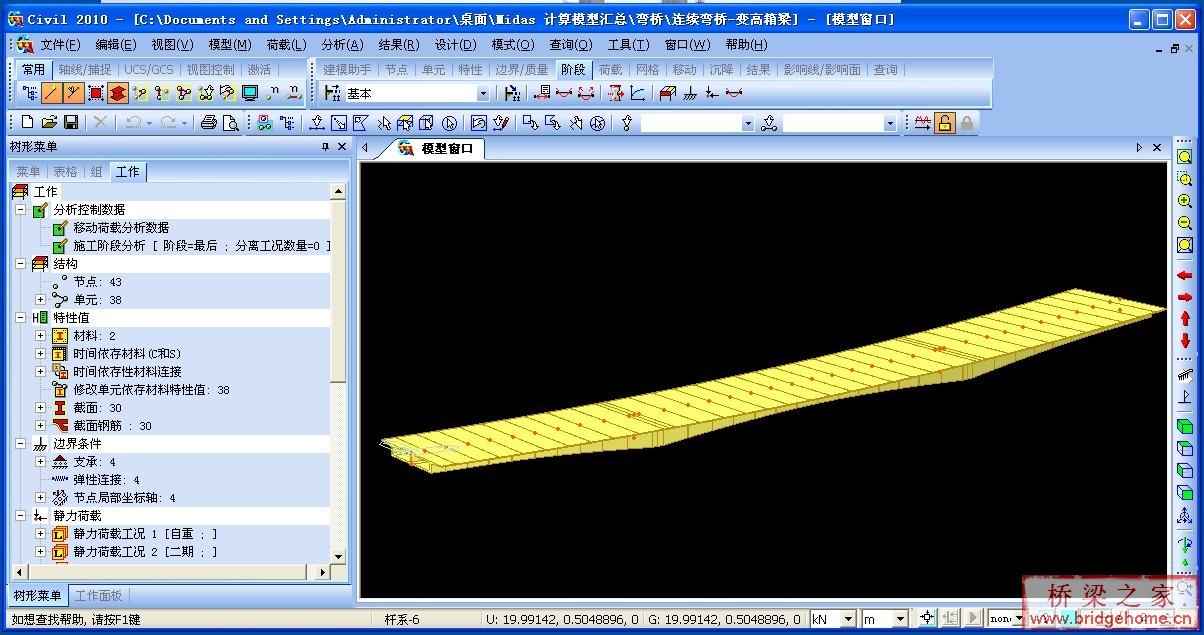Select 静力荷载工况 1 [自重] tree item
Image resolution: width=1204 pixels, height=635 pixels.
[145, 534]
